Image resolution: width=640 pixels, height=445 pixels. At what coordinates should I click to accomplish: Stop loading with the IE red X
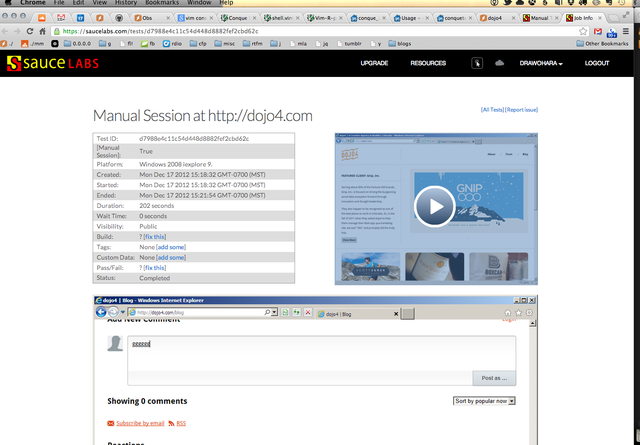pos(308,312)
